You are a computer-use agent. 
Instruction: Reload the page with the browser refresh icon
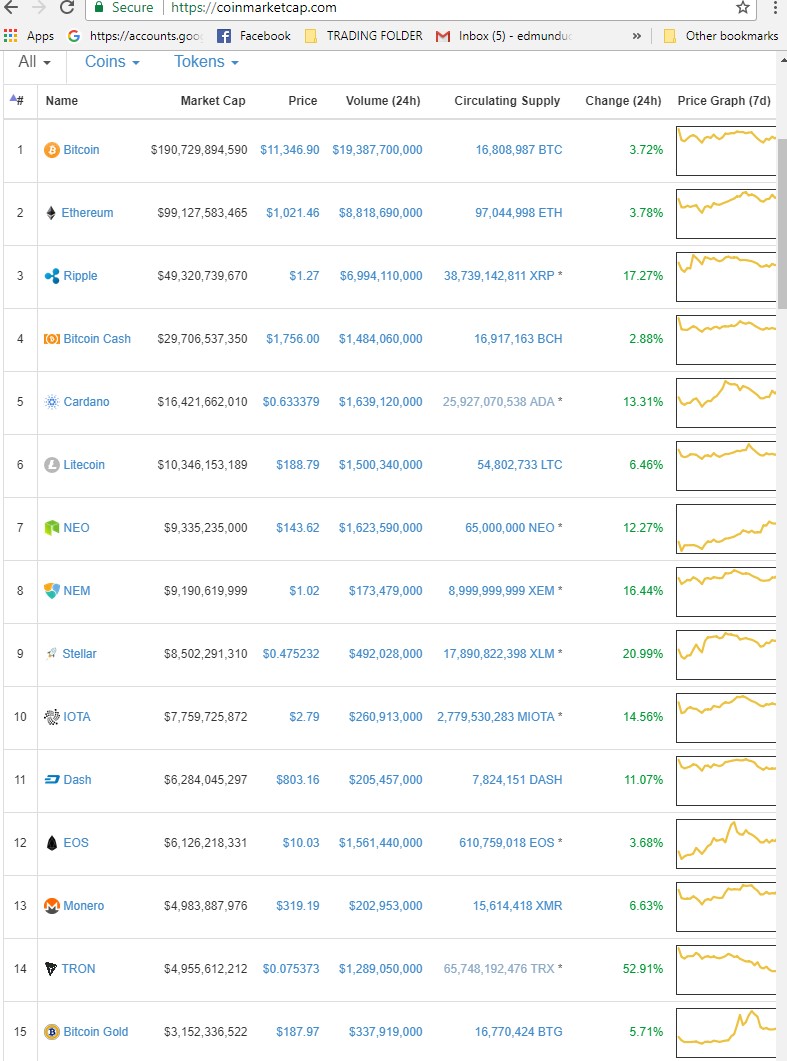point(66,7)
